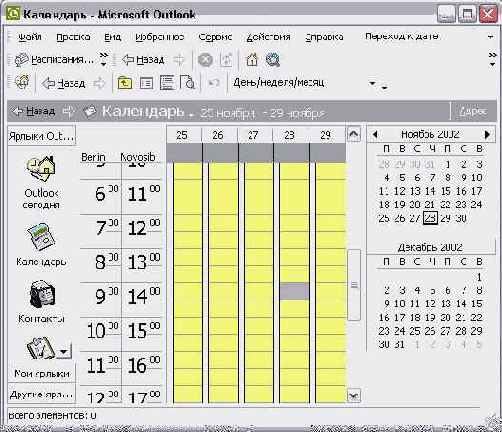Open the Избранное menu
The width and height of the screenshot is (502, 432).
point(160,37)
